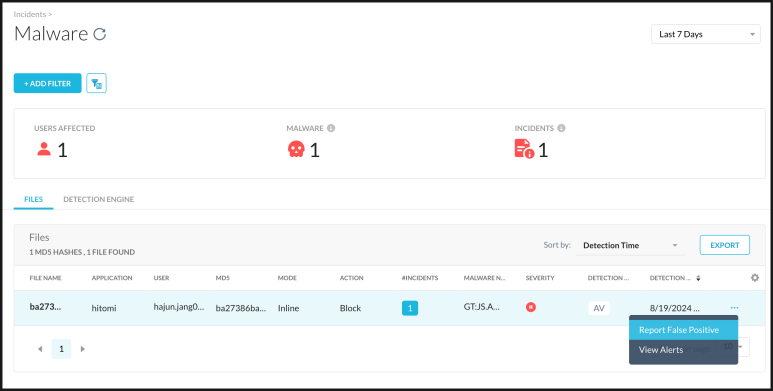
Task: Click the MALWARE N... column header
Action: tap(485, 278)
